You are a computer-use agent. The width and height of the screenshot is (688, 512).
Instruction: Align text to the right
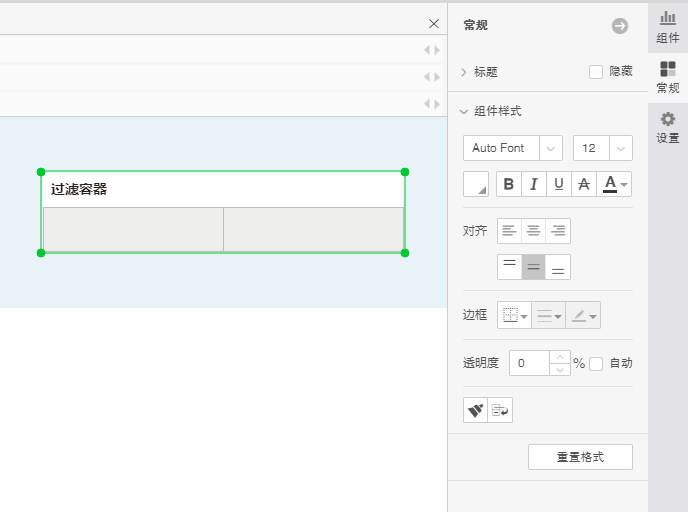[558, 231]
